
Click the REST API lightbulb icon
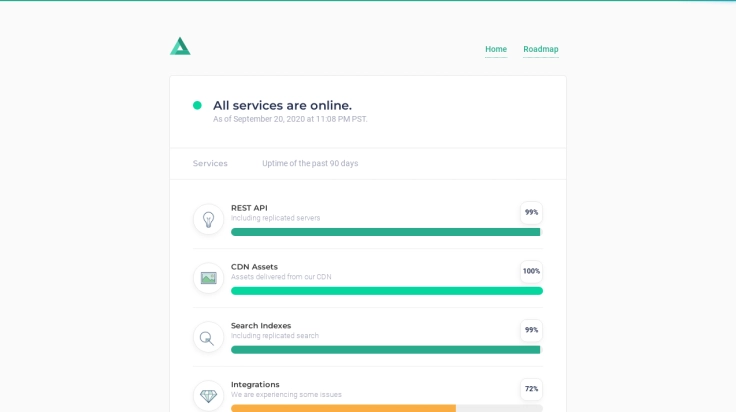208,219
